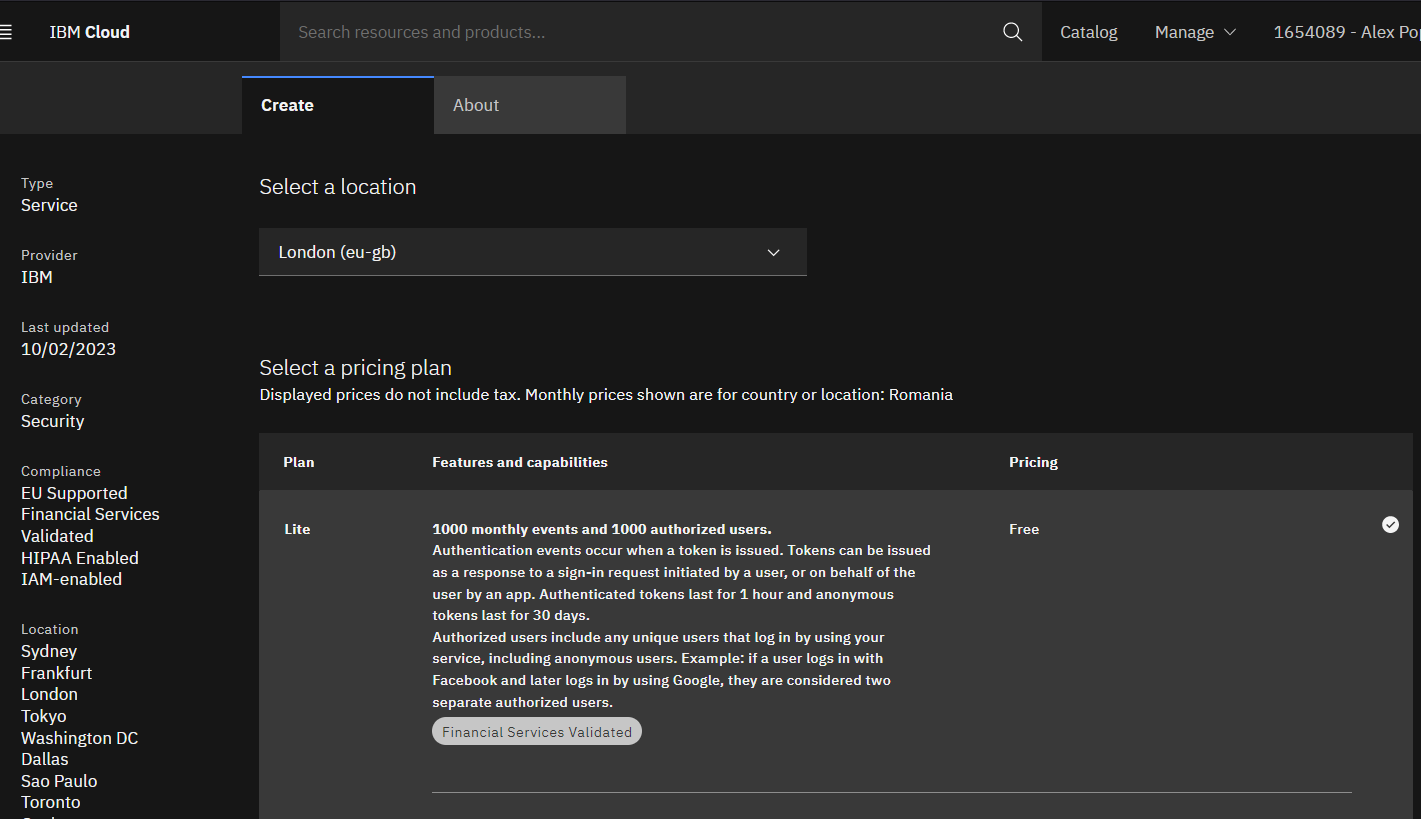Click the Security category value

tap(53, 421)
